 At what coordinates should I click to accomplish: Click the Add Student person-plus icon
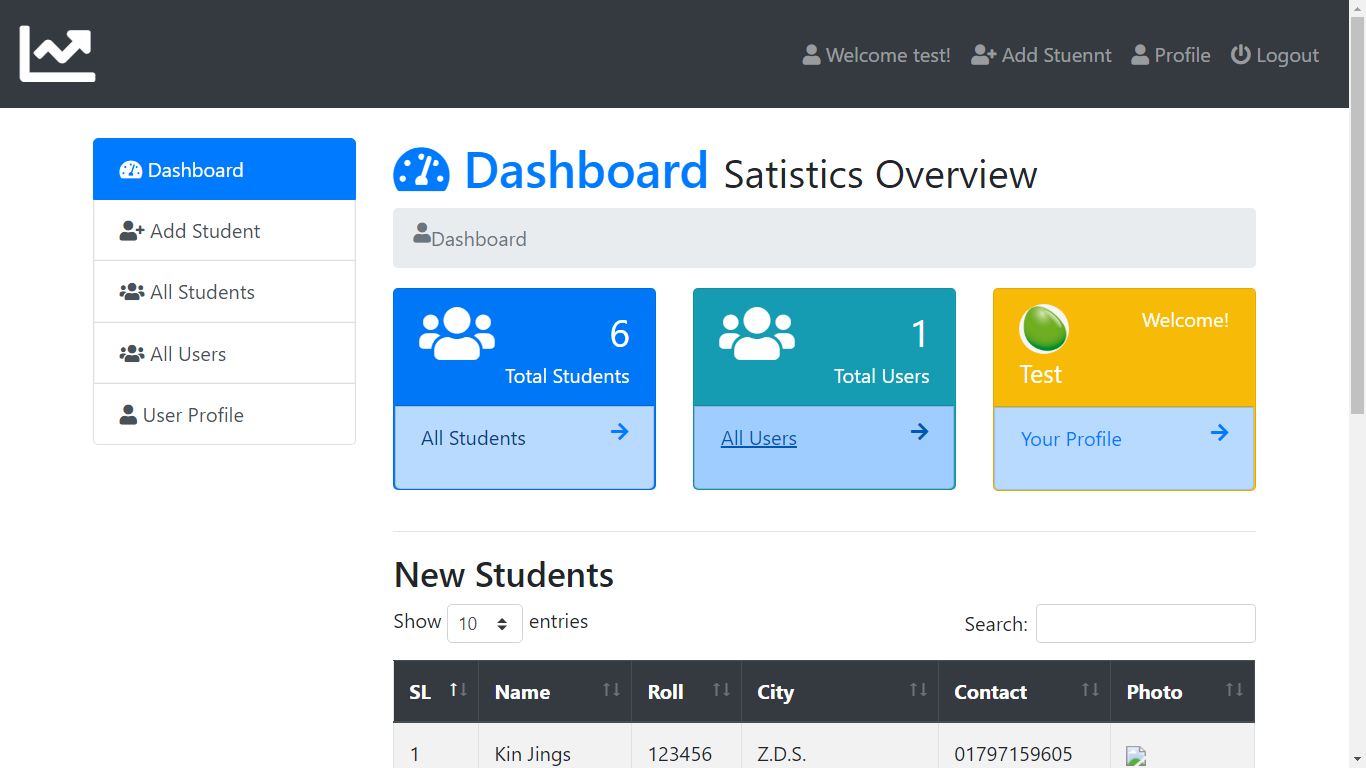click(129, 230)
